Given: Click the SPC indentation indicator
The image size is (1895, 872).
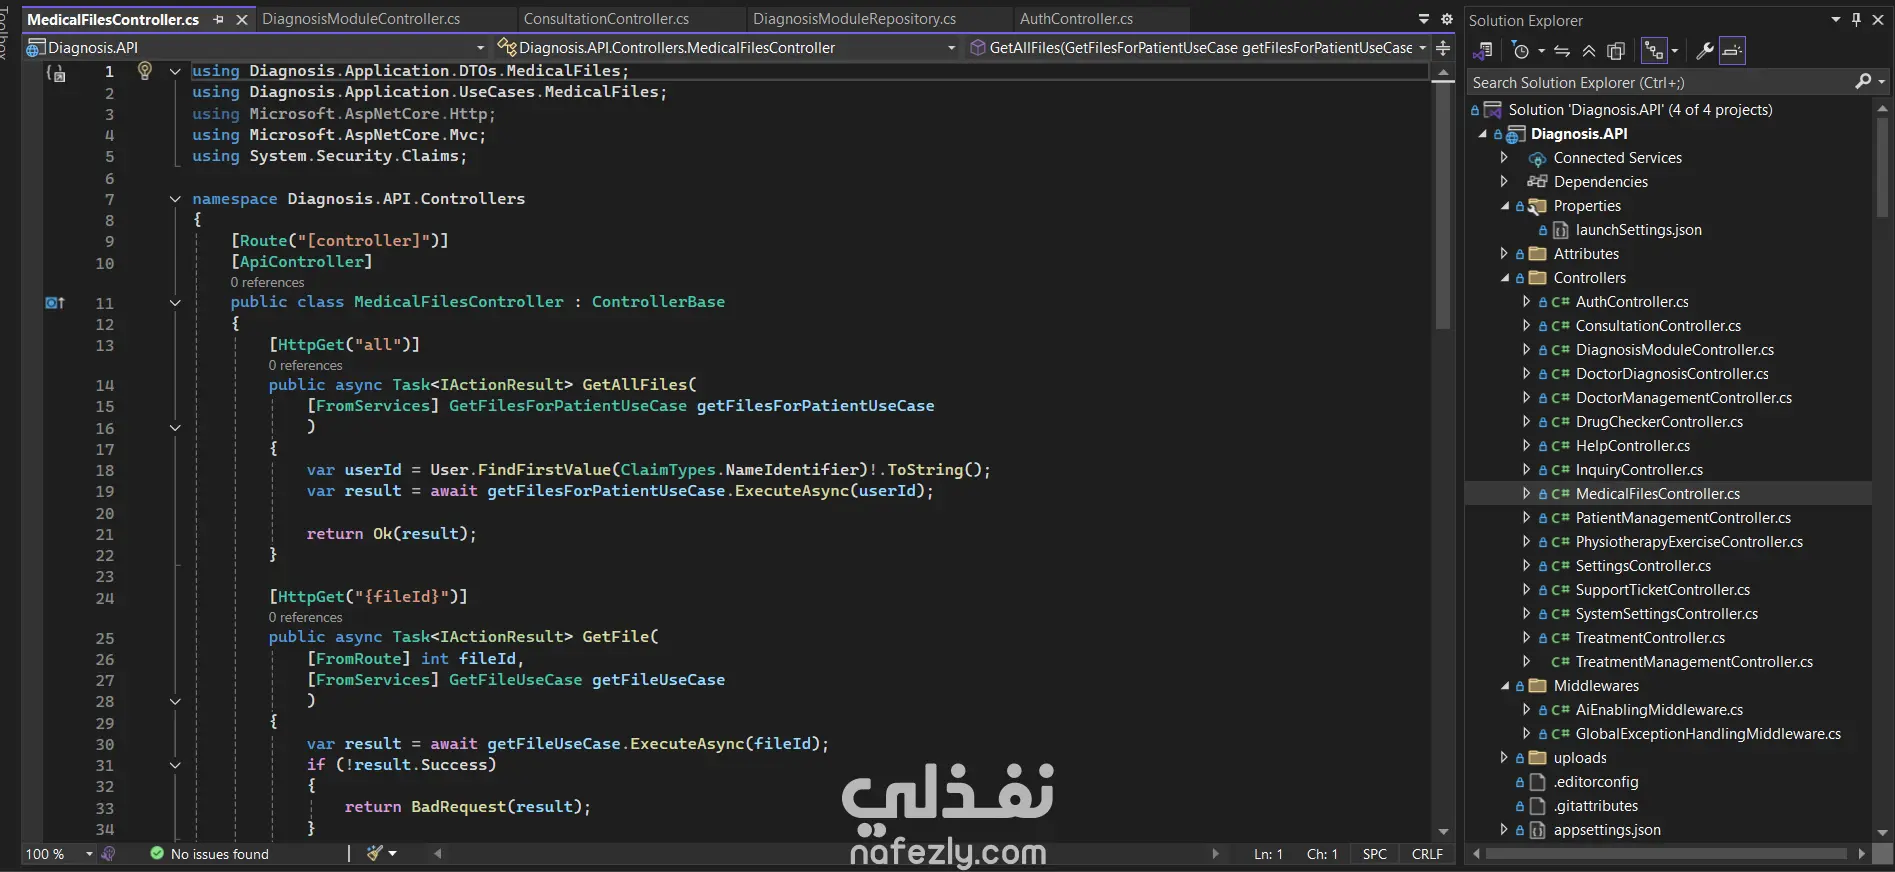Looking at the screenshot, I should click(1375, 854).
